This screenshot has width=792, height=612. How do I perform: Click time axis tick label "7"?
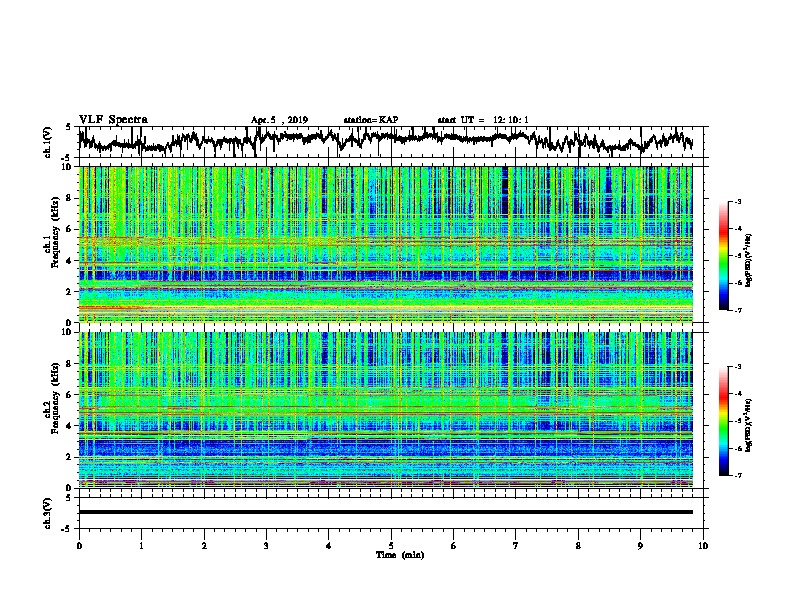[516, 546]
